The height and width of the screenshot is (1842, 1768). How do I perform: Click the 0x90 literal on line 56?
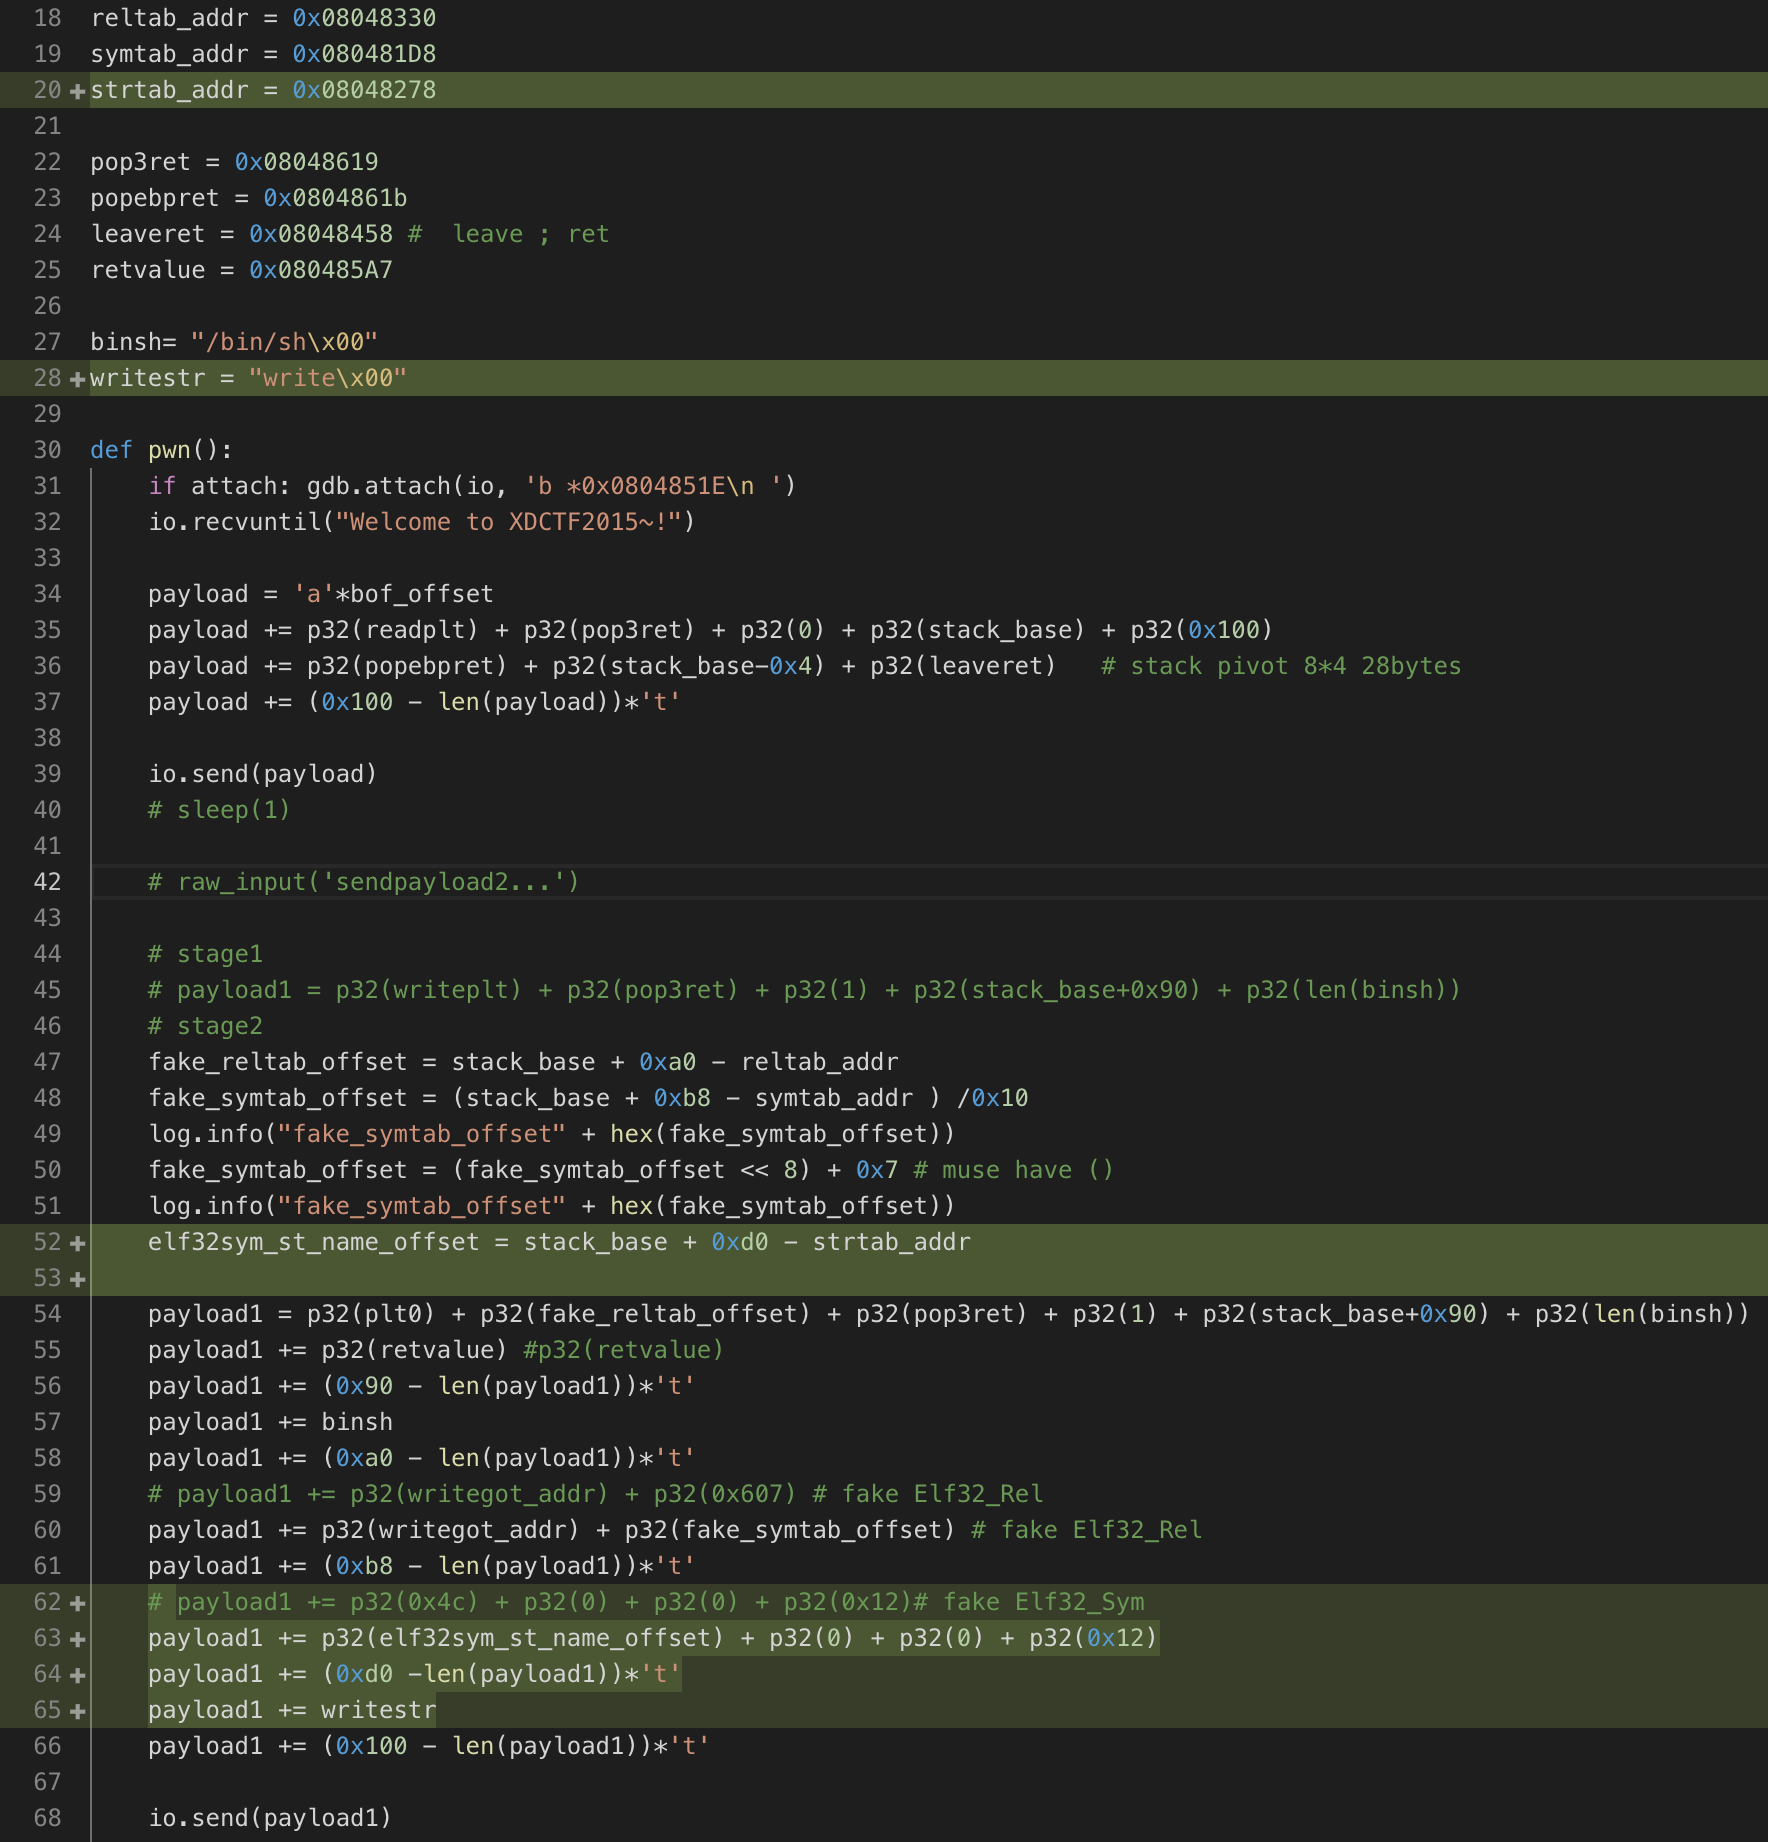click(x=364, y=1386)
